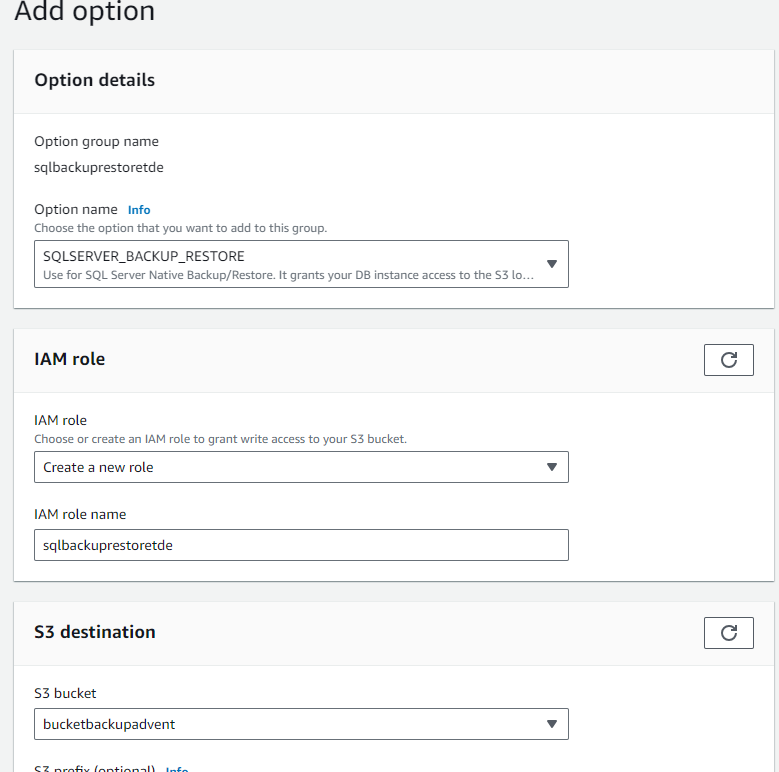Click the IAM role name field label
Viewport: 779px width, 772px height.
[x=80, y=514]
